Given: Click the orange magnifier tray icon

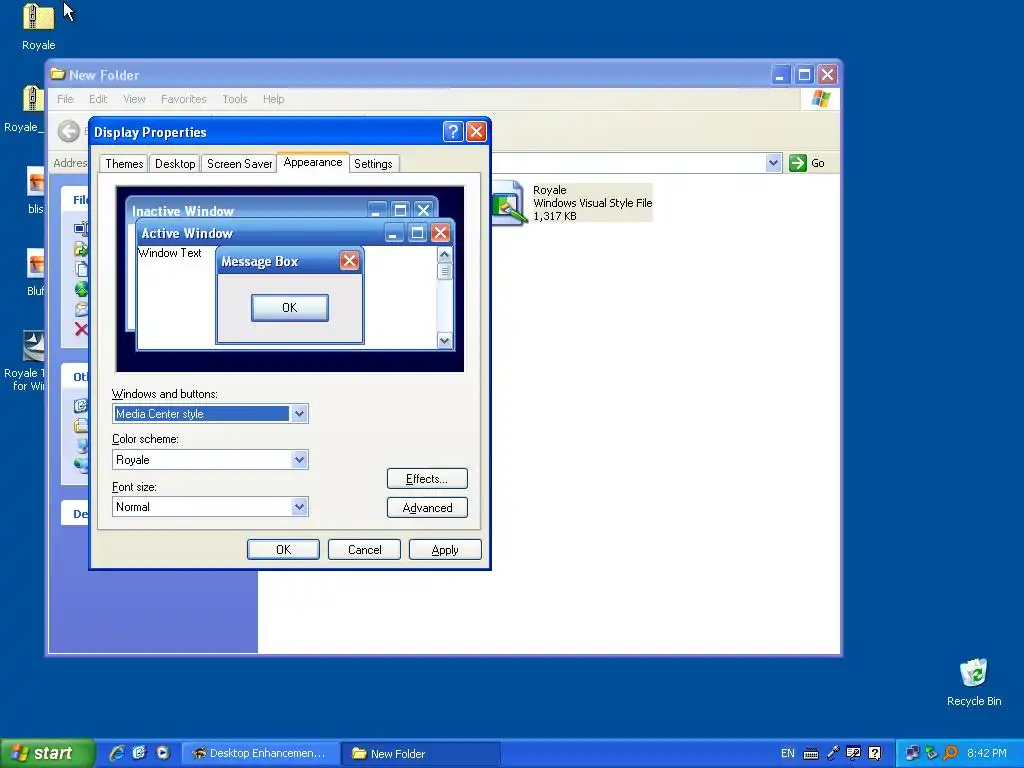Looking at the screenshot, I should (951, 753).
